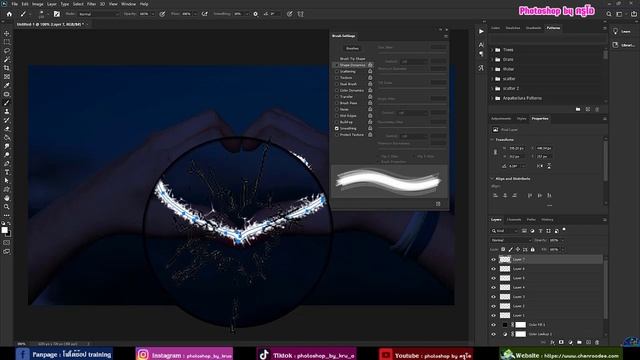
Task: Enable Dual Brush option
Action: pyautogui.click(x=337, y=84)
